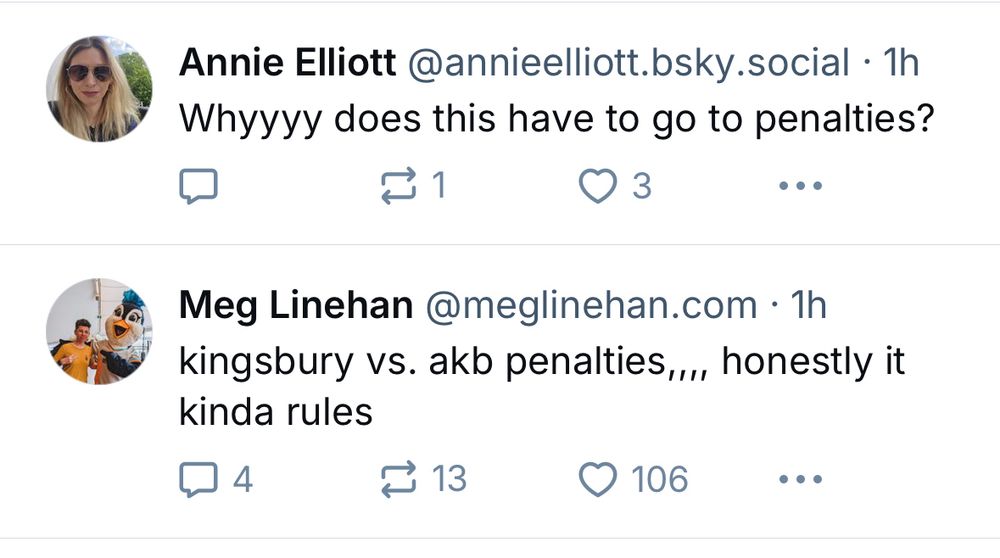Repost Annie Elliott's penalties post
The image size is (1000, 558).
pyautogui.click(x=399, y=186)
